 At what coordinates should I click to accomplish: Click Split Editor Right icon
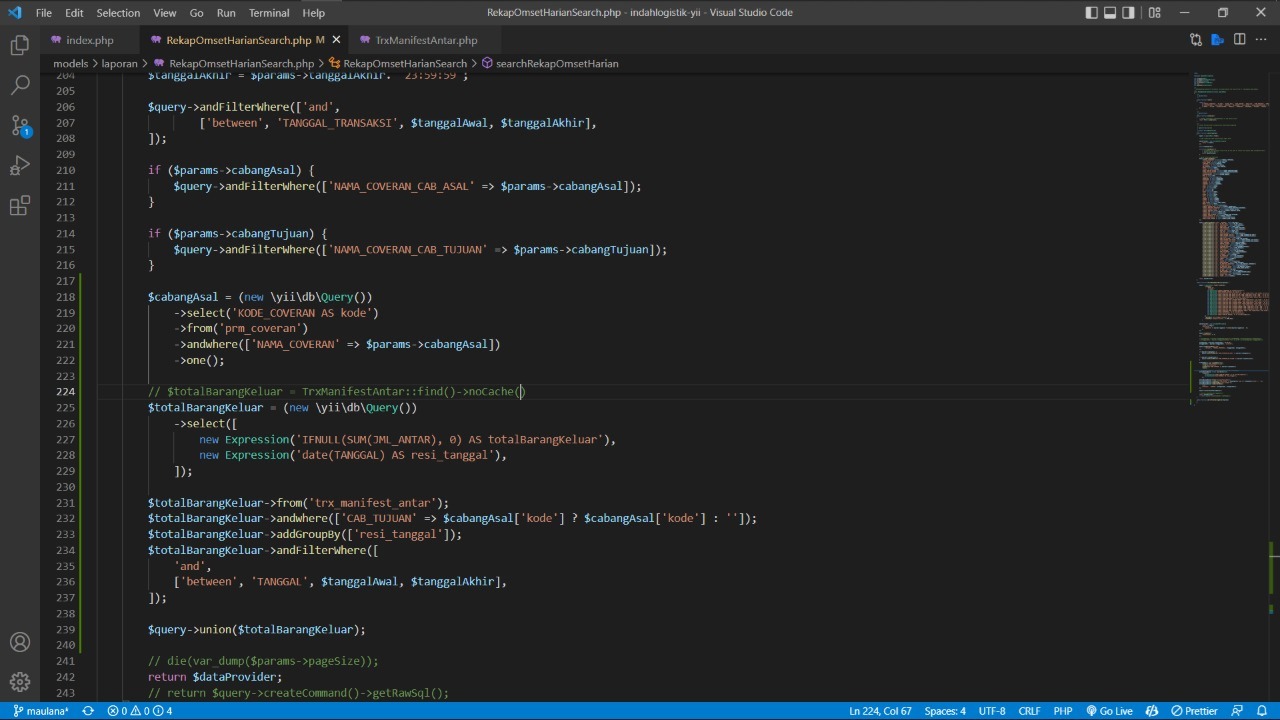click(x=1239, y=40)
